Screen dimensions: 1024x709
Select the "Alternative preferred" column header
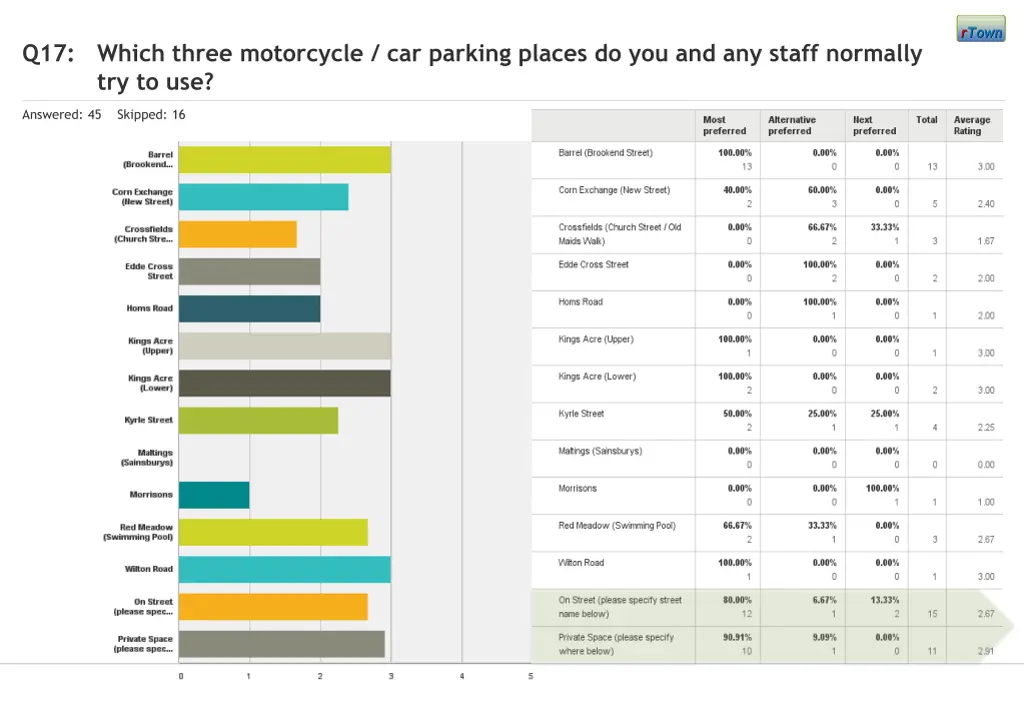coord(791,125)
